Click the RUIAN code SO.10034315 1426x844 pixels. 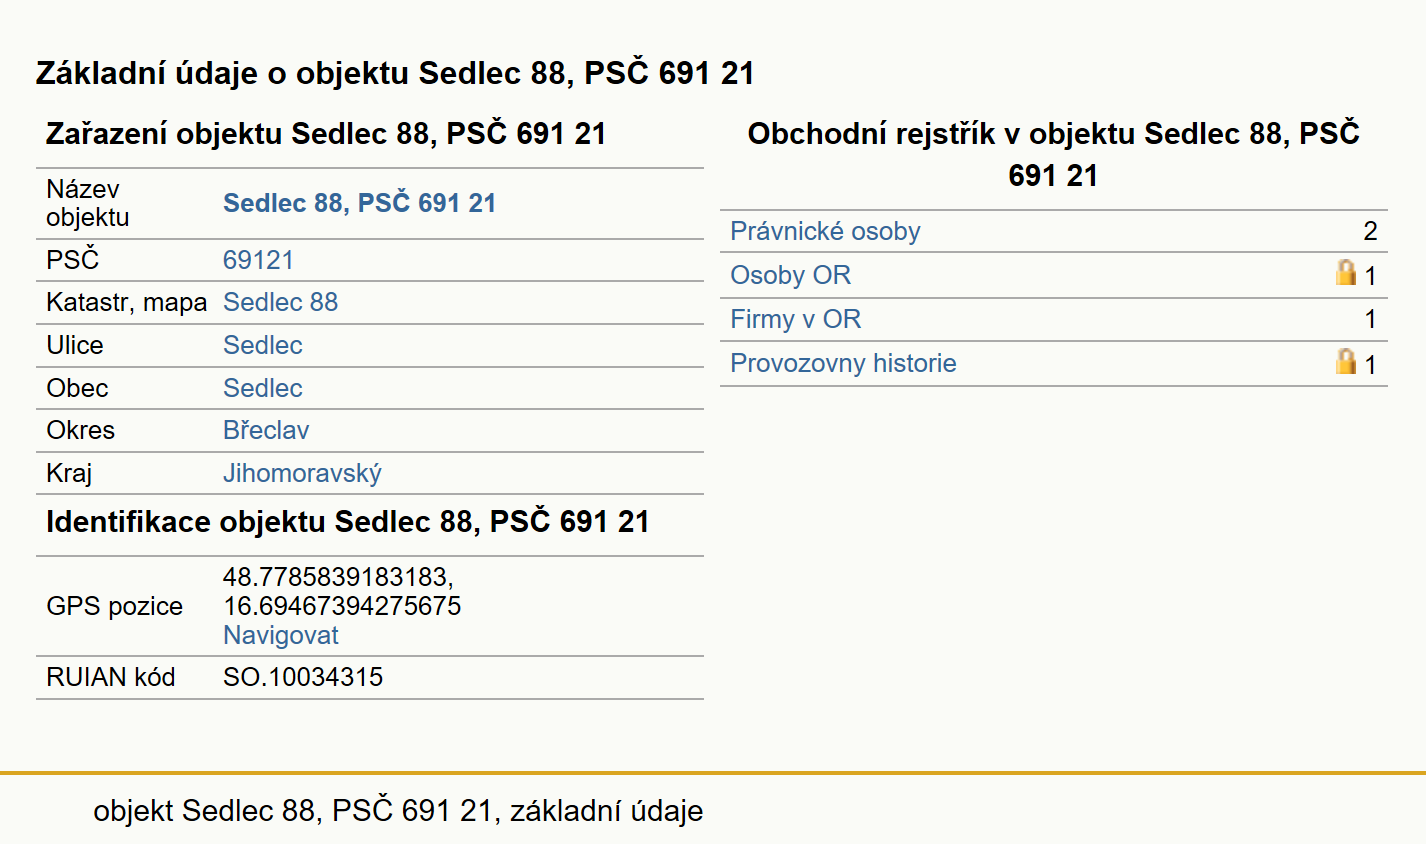[303, 677]
